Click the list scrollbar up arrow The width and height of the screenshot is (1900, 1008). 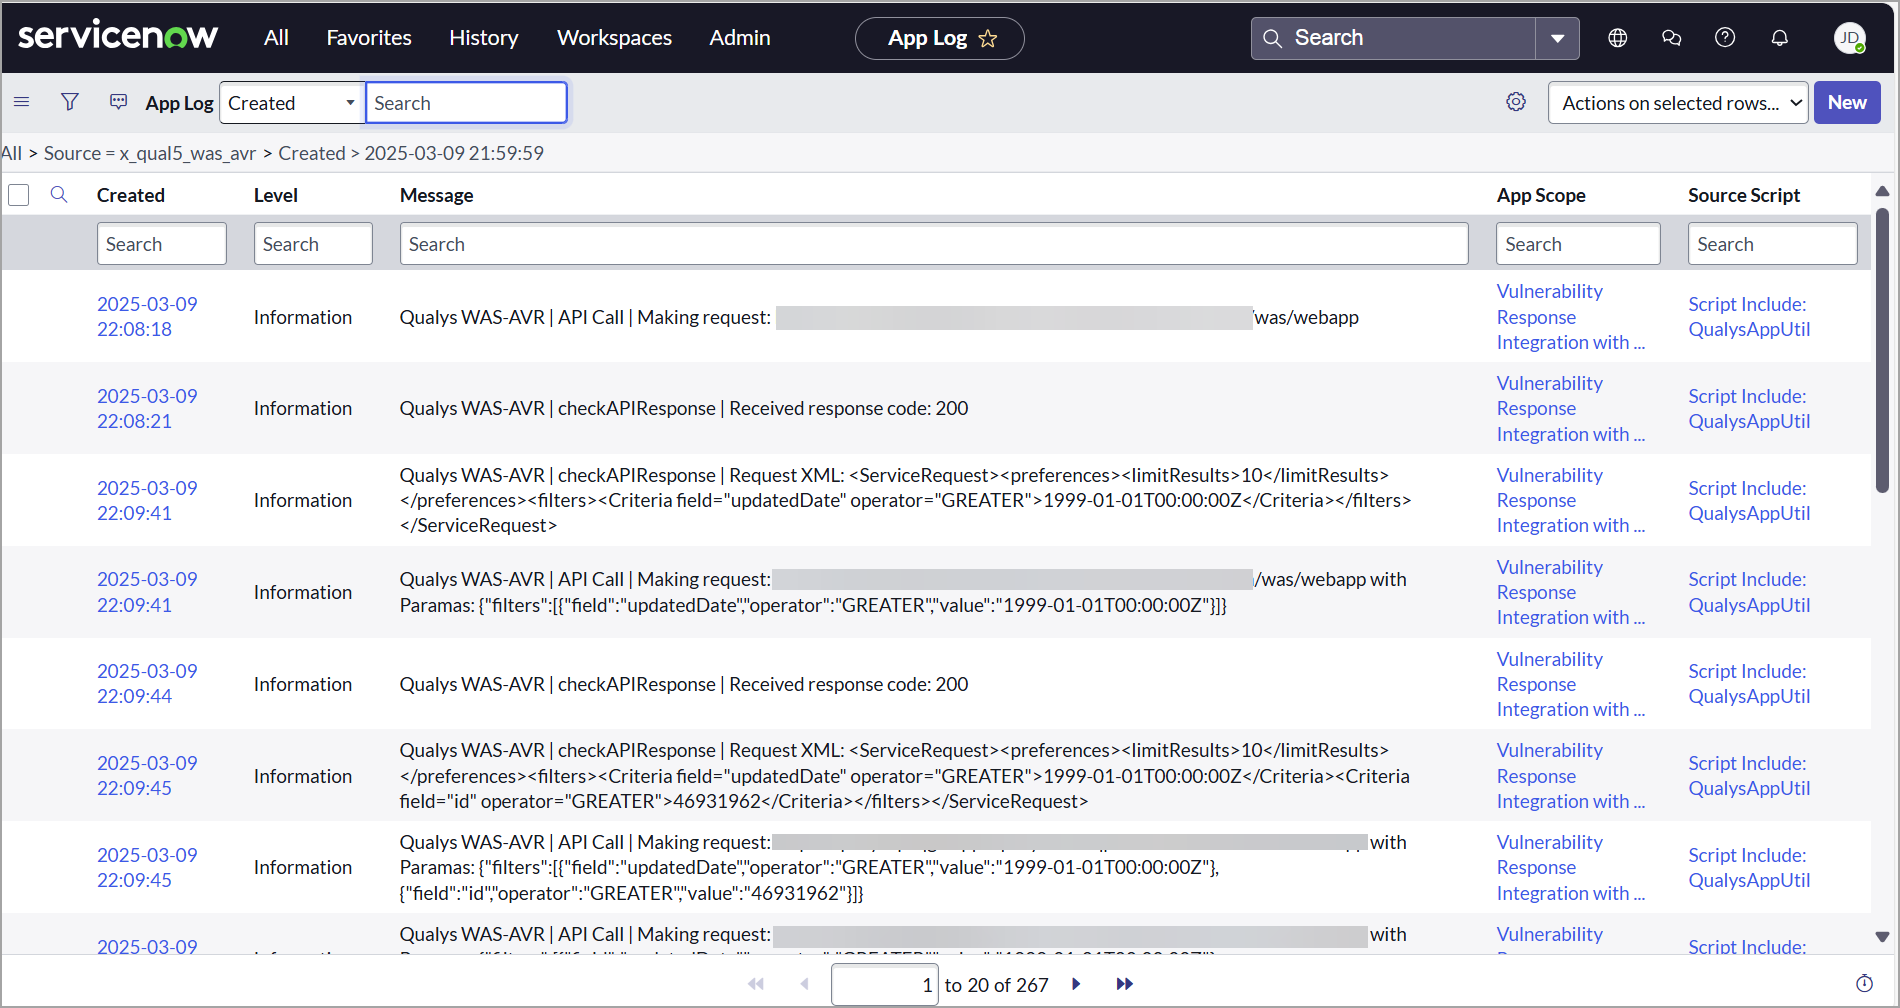1882,191
